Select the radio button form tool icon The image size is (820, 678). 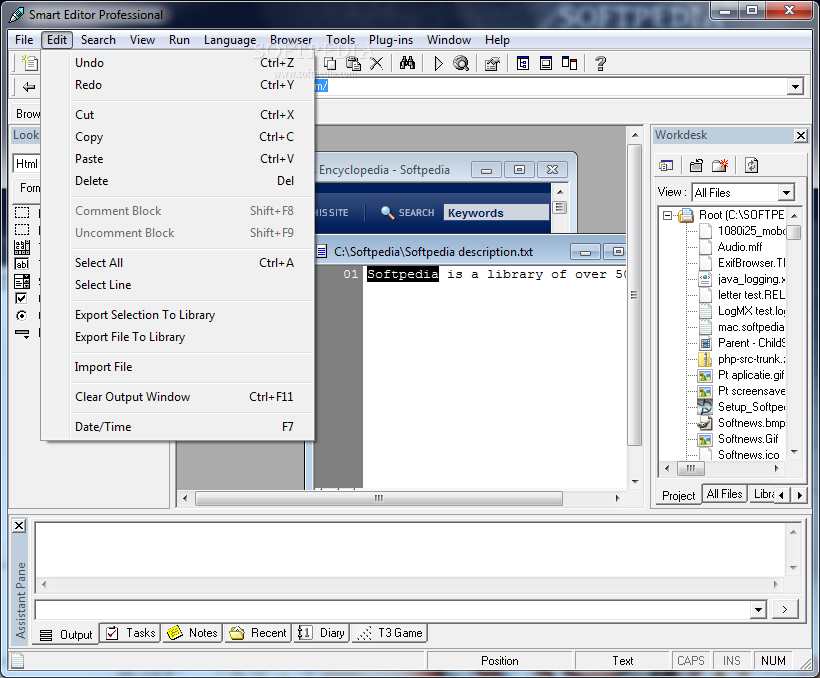click(x=21, y=315)
